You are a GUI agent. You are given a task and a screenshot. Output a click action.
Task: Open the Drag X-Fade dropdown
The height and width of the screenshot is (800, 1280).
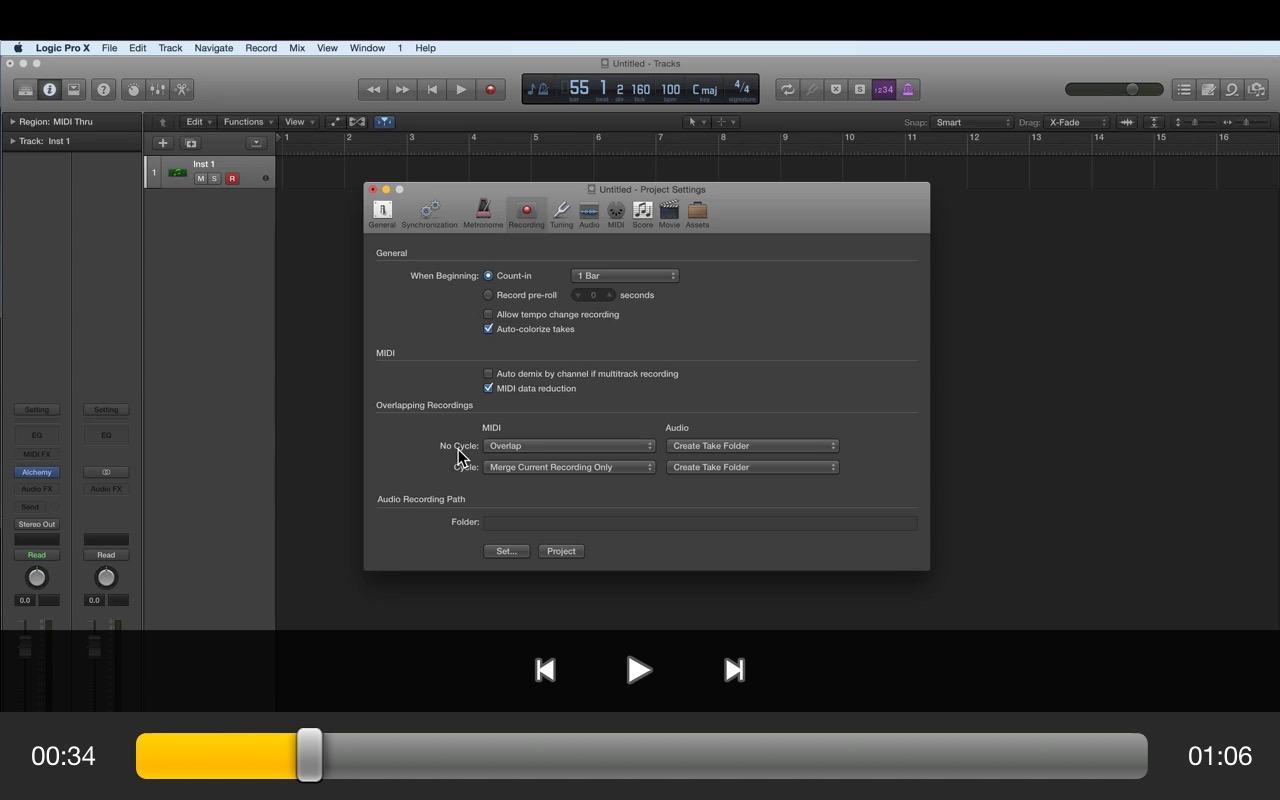(x=1078, y=123)
